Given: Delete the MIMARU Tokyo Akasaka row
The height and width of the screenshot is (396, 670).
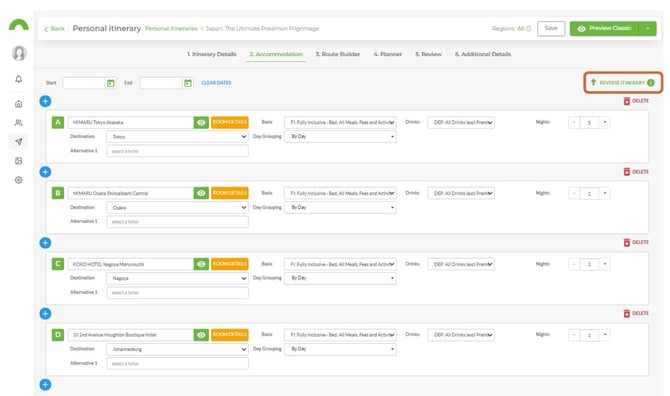Looking at the screenshot, I should tap(636, 101).
